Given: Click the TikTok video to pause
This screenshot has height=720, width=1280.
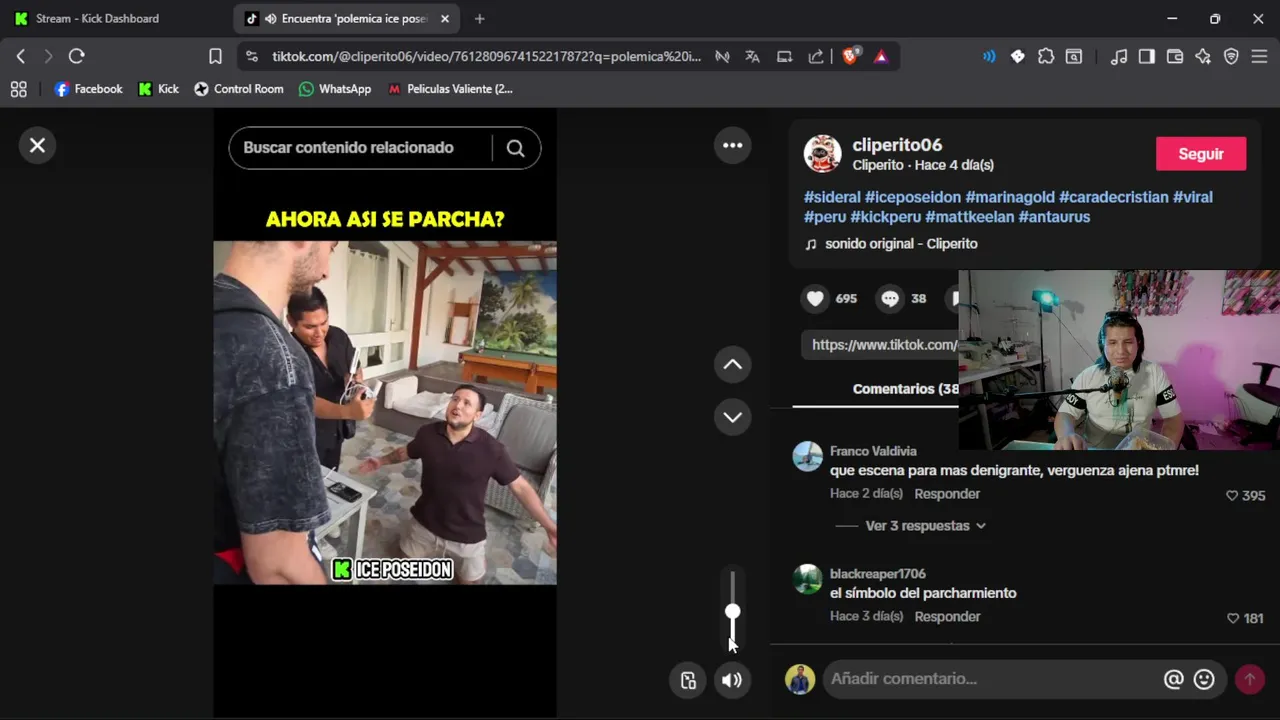Looking at the screenshot, I should 385,412.
